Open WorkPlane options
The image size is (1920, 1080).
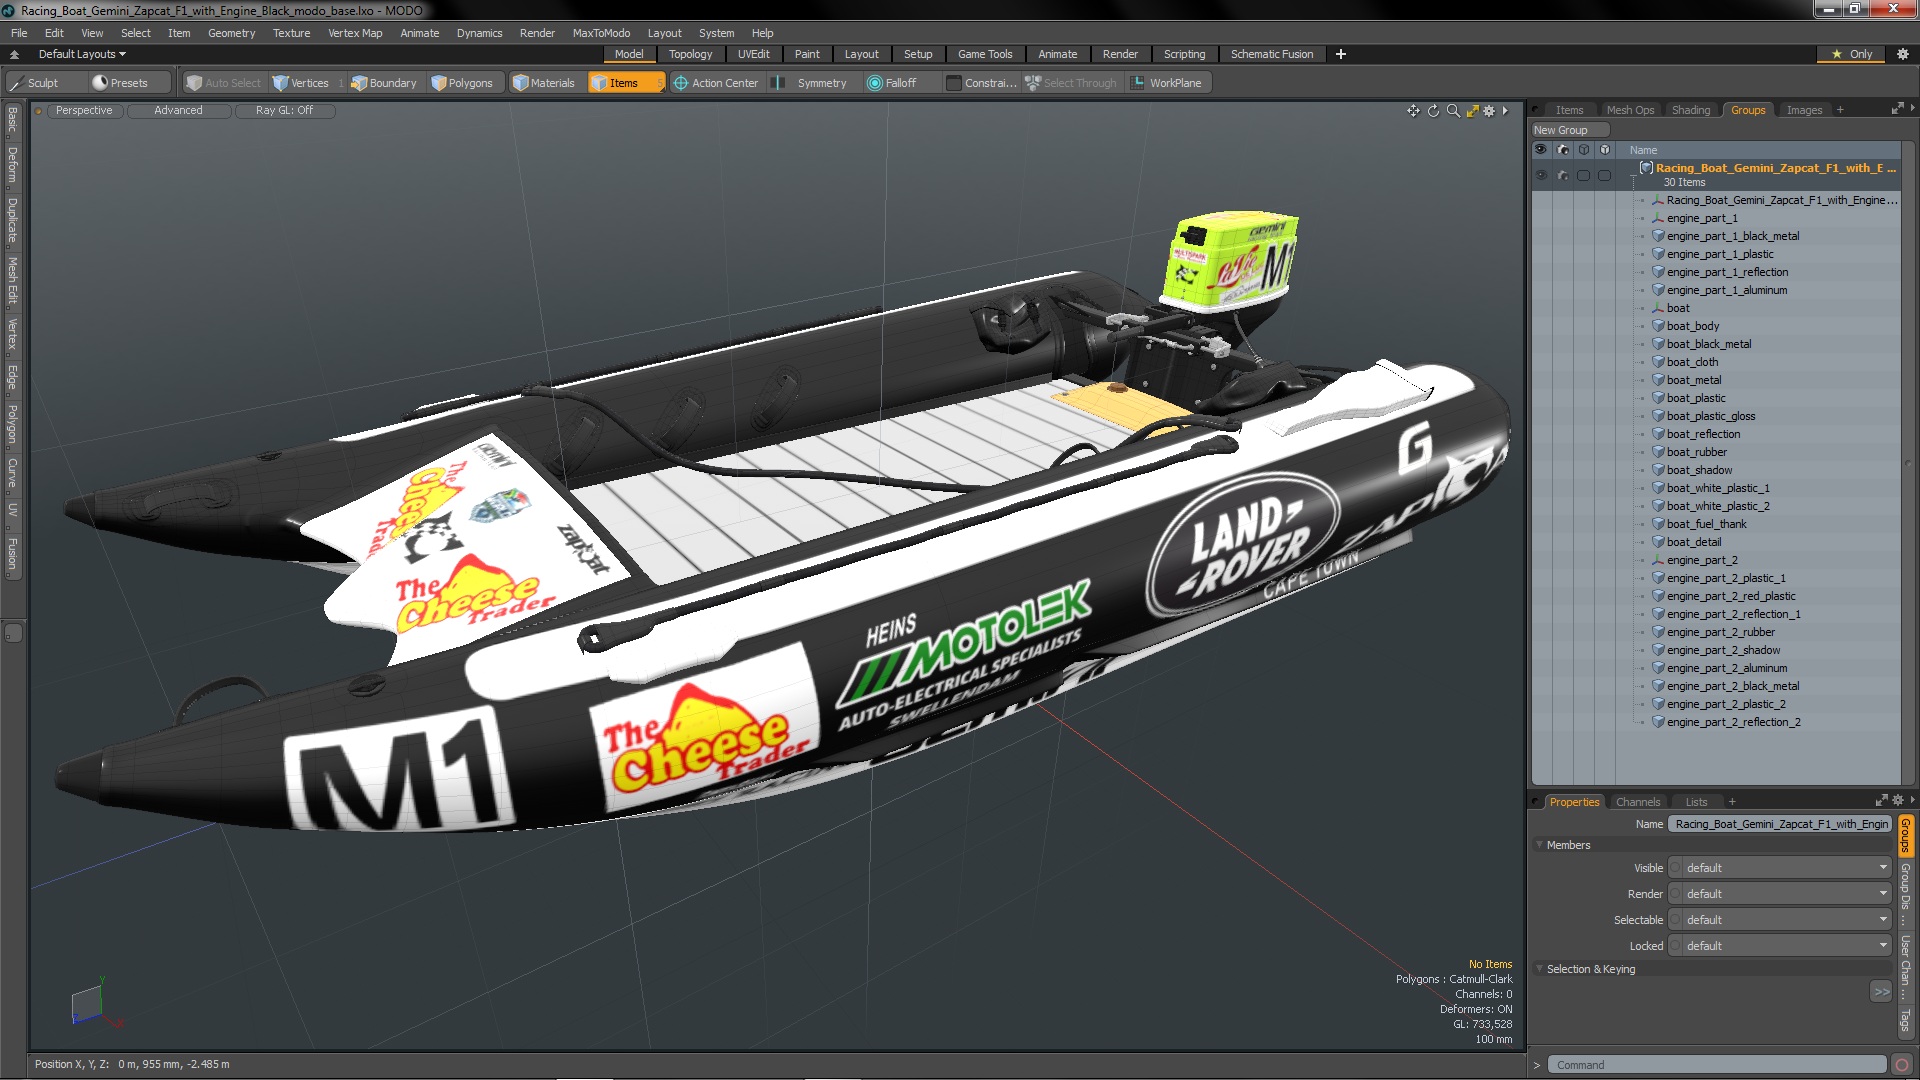1167,83
